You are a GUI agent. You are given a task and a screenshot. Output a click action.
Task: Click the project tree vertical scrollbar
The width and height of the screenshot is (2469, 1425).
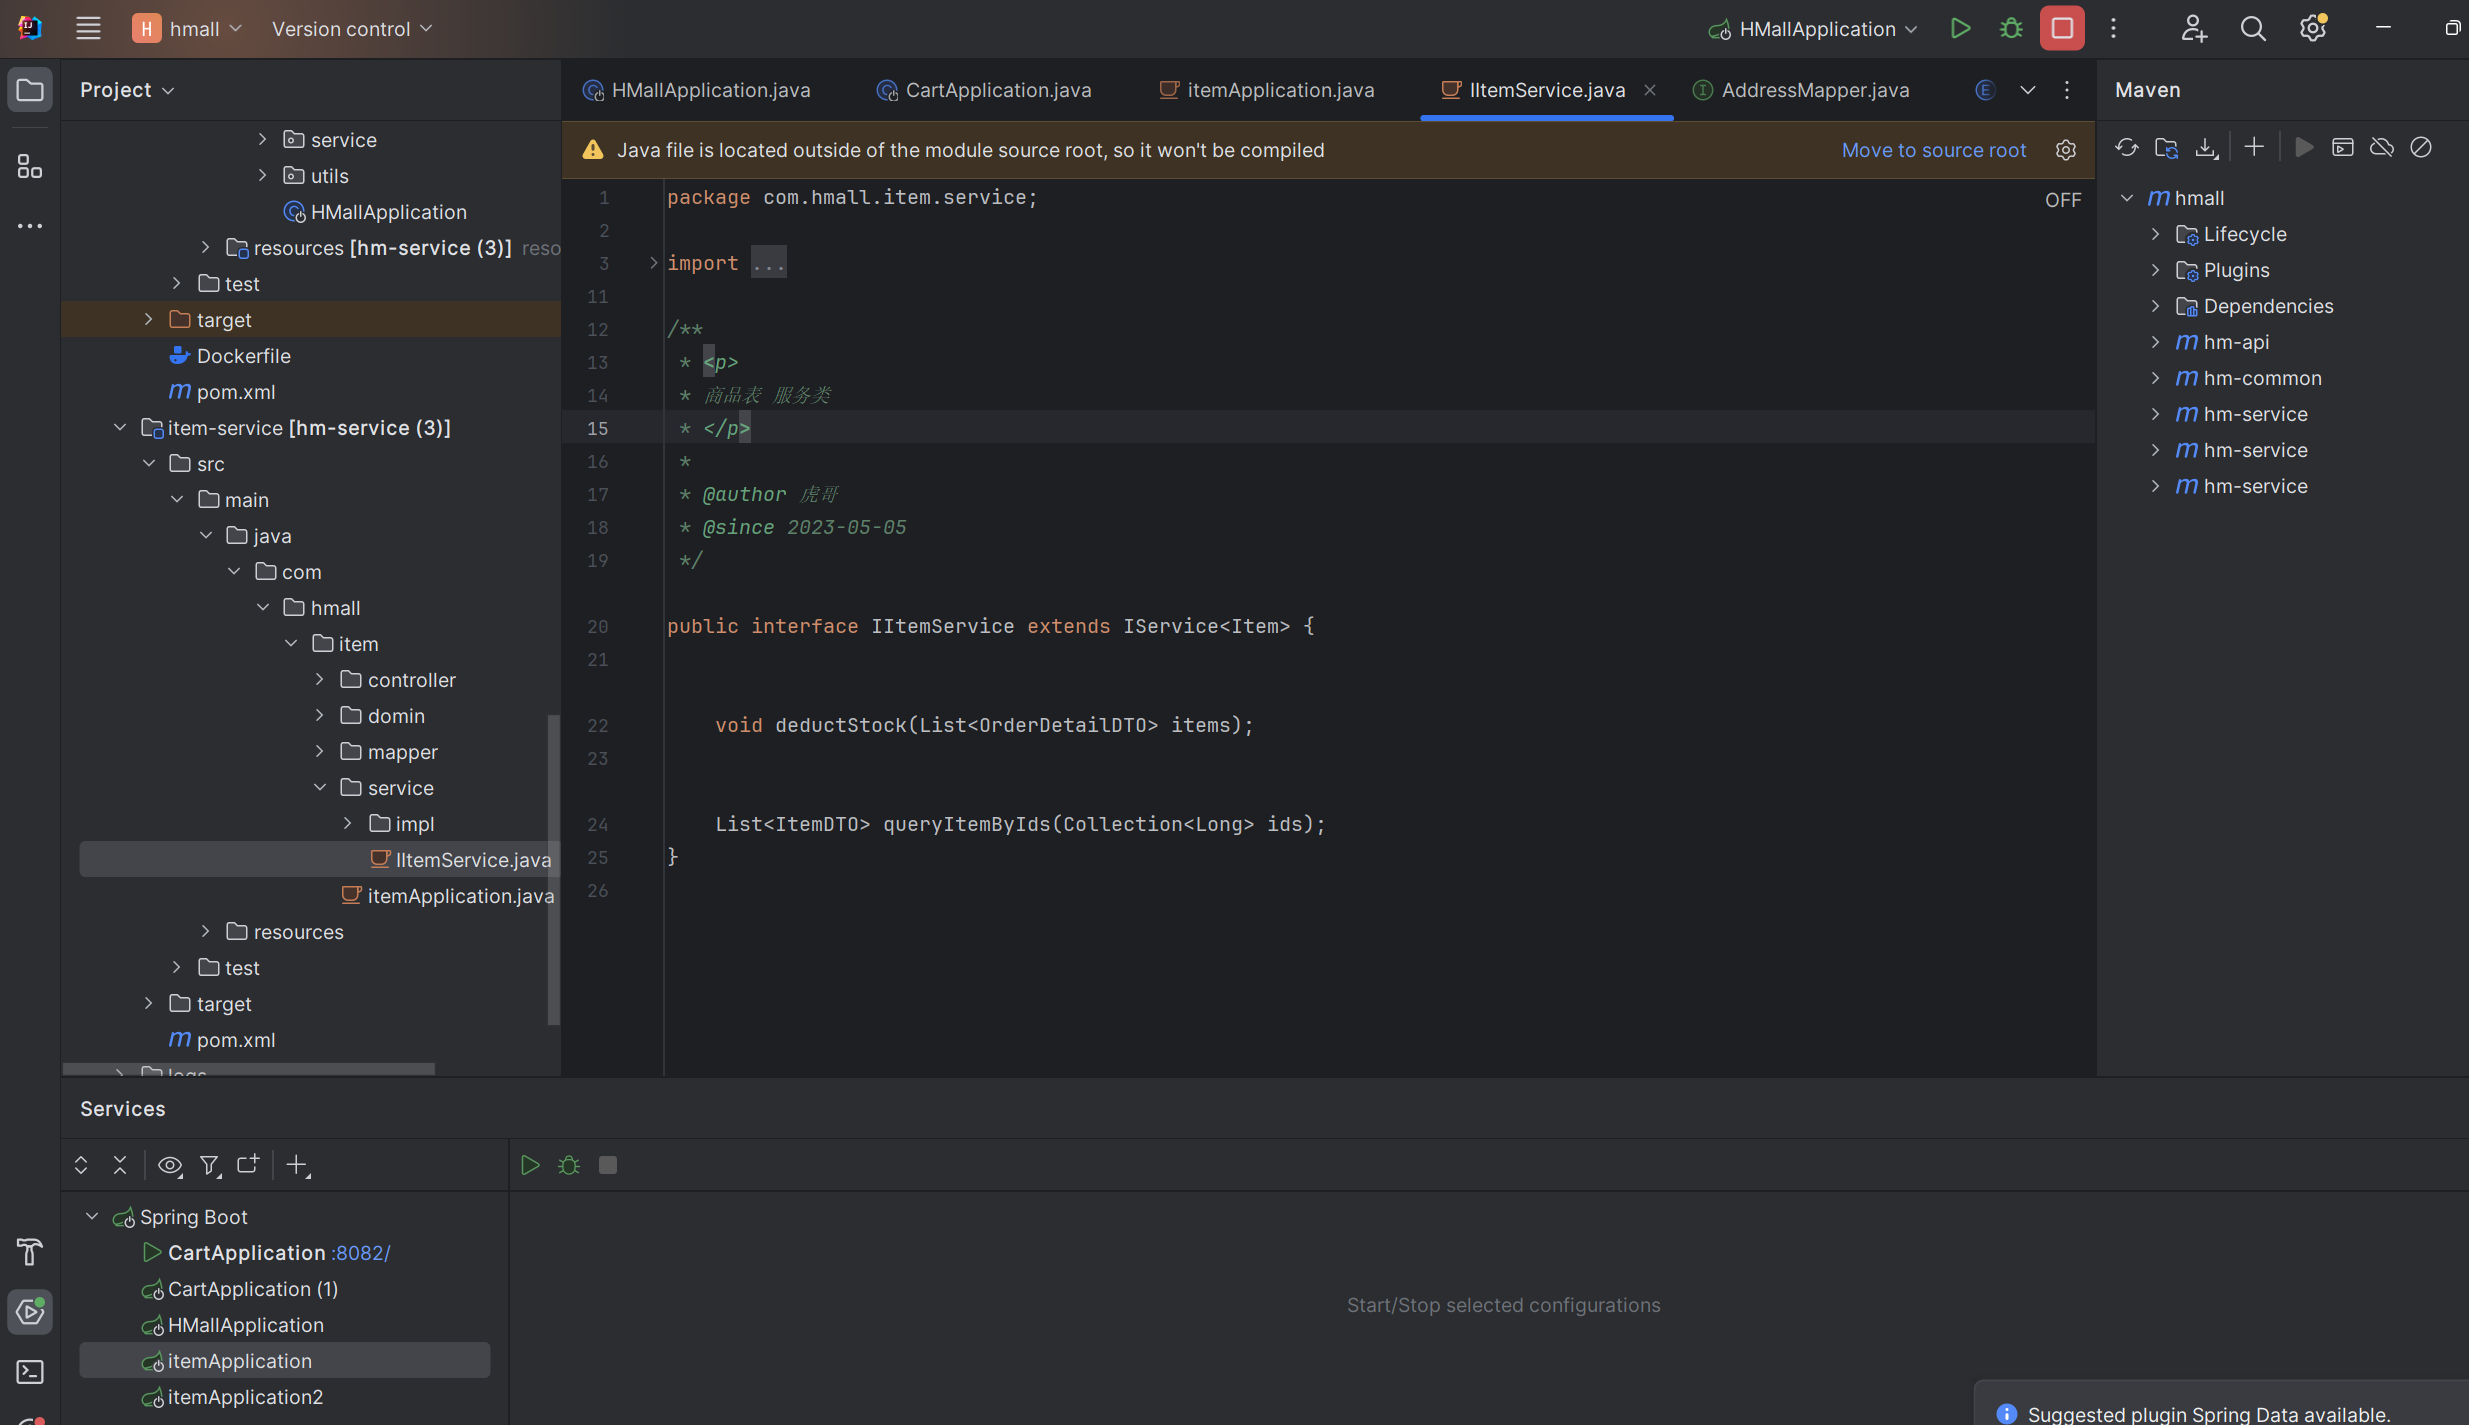click(553, 869)
